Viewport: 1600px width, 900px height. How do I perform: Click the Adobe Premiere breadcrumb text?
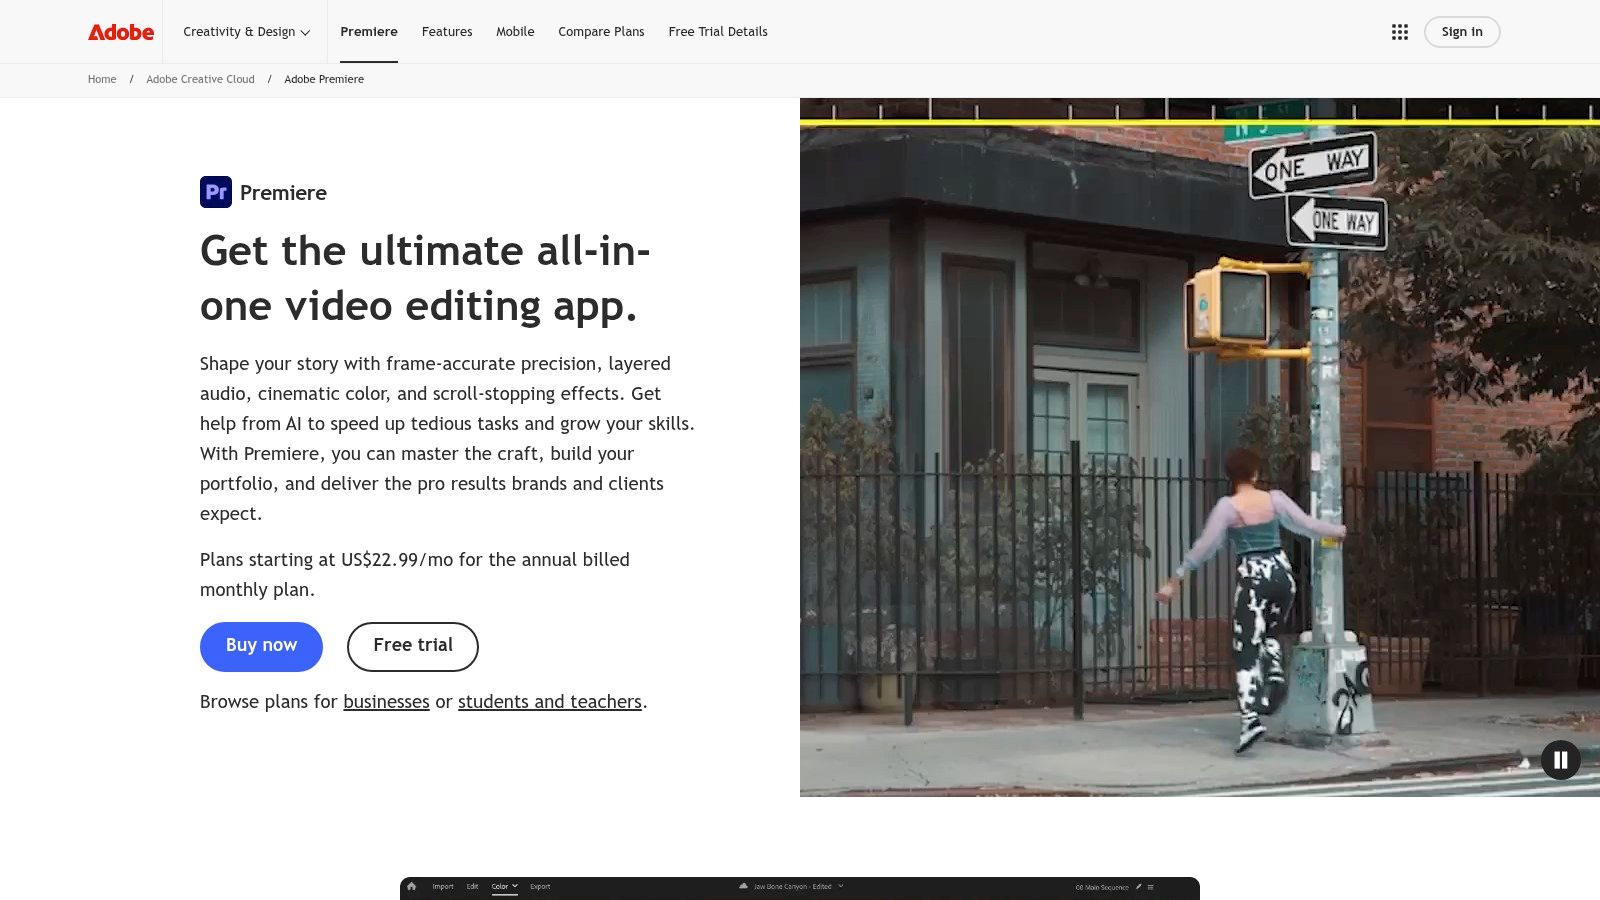click(x=324, y=79)
